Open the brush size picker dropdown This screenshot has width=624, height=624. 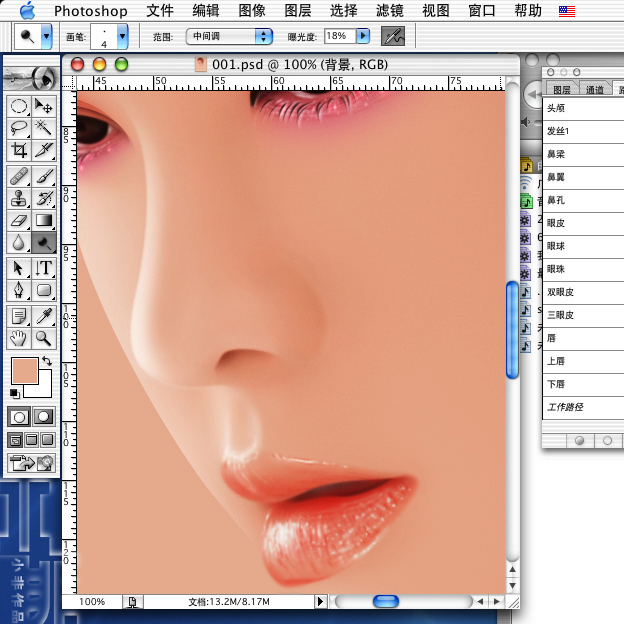122,36
